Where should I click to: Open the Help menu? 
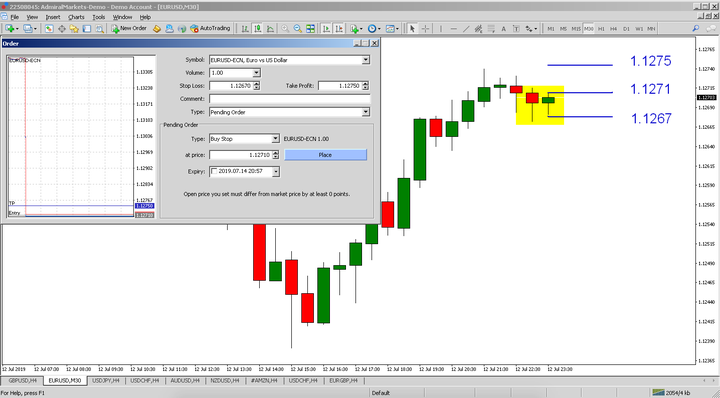145,17
